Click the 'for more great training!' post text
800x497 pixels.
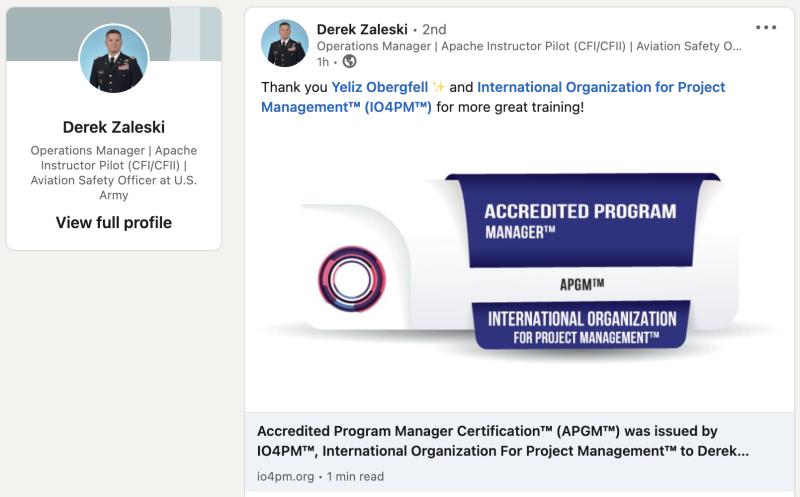[510, 107]
